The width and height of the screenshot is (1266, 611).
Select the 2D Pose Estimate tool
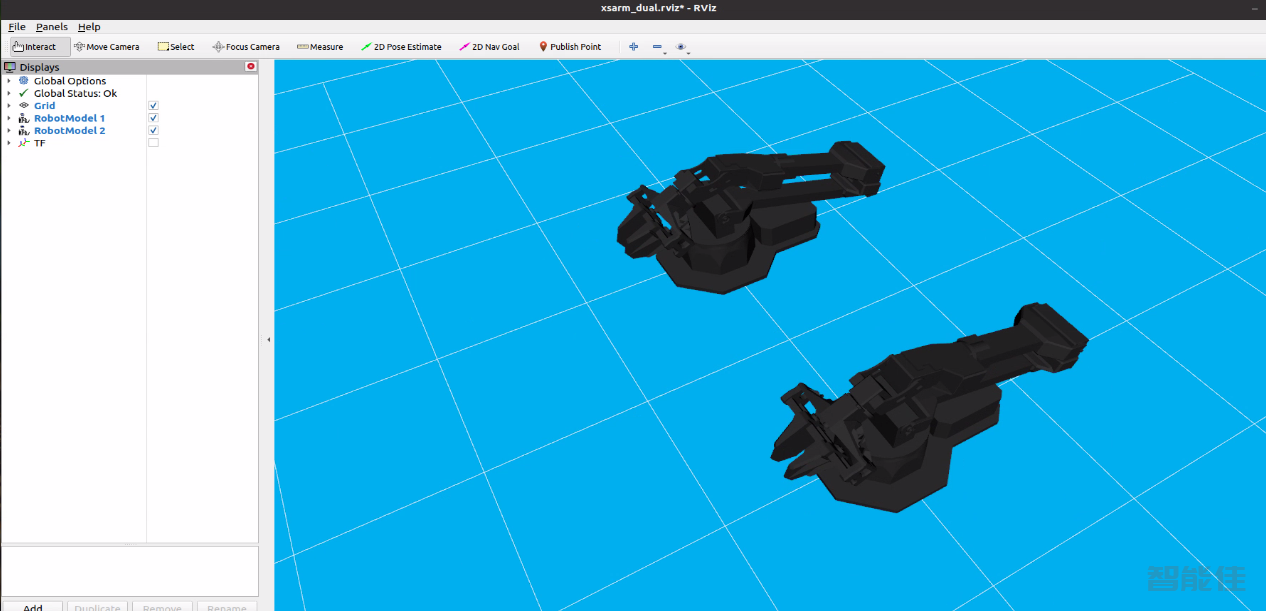[x=401, y=47]
